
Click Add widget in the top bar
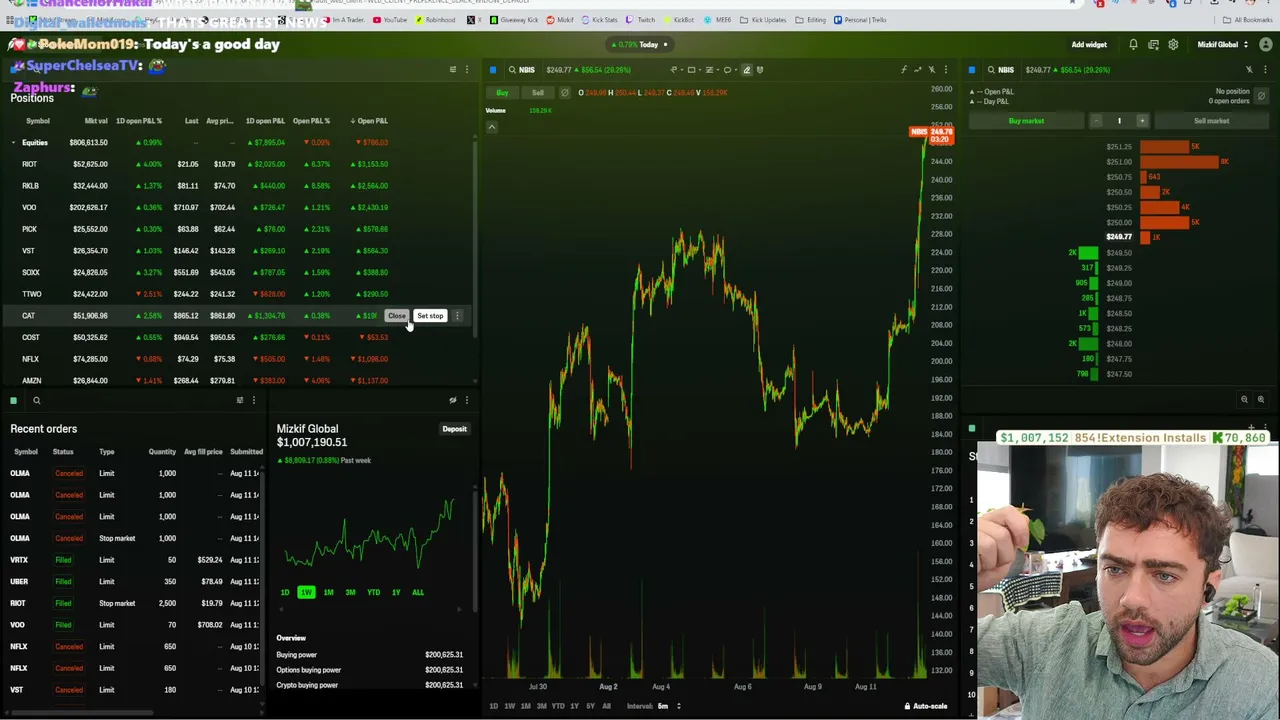click(1089, 44)
